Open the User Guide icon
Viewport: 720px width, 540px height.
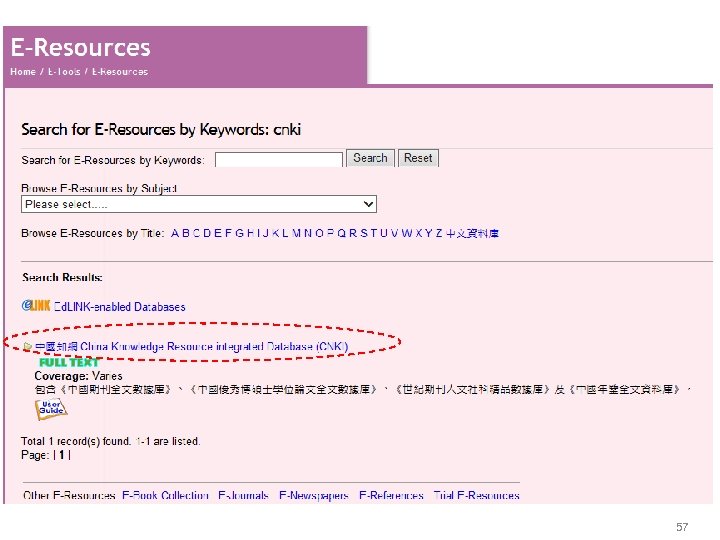[51, 409]
